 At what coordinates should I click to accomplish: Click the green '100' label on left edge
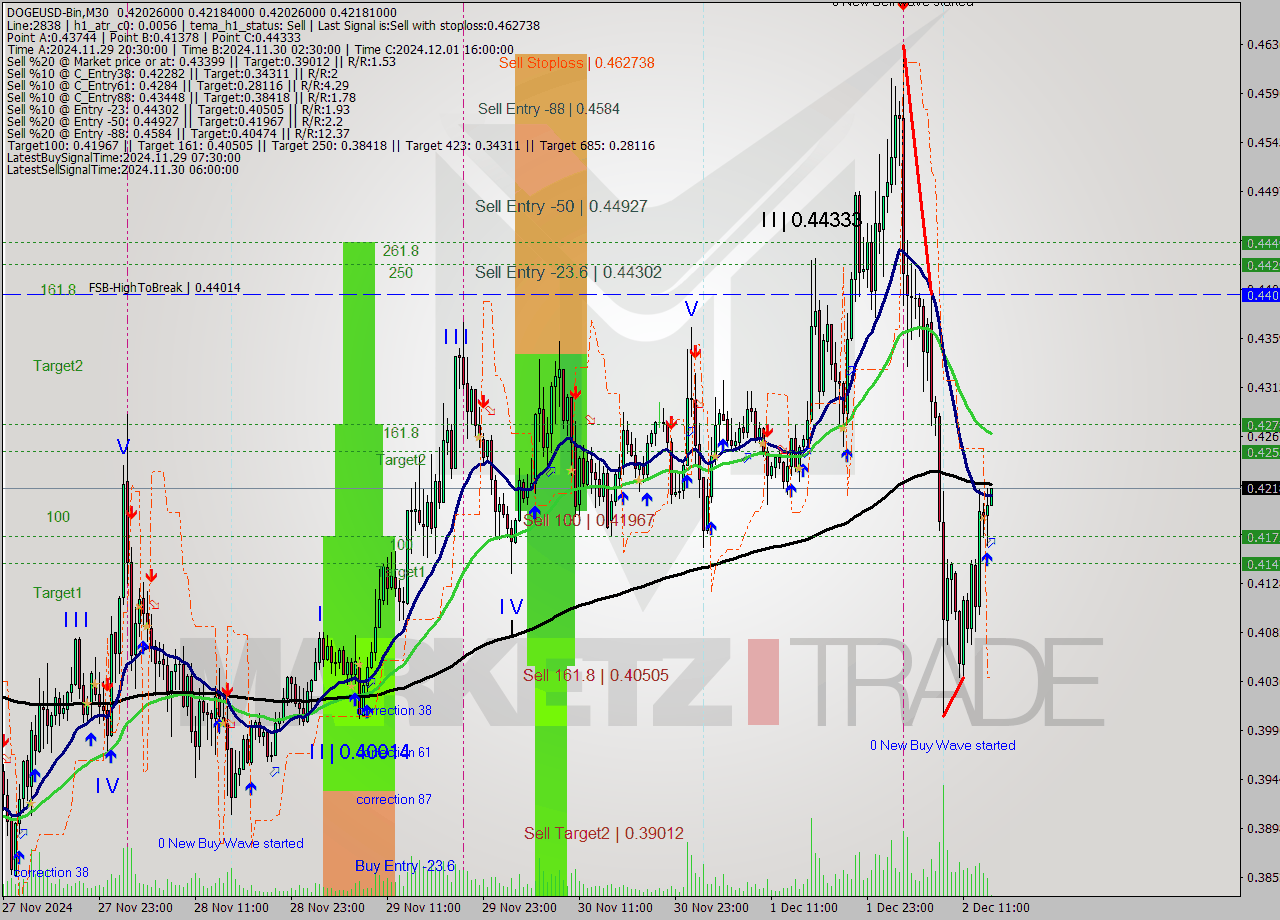click(58, 517)
